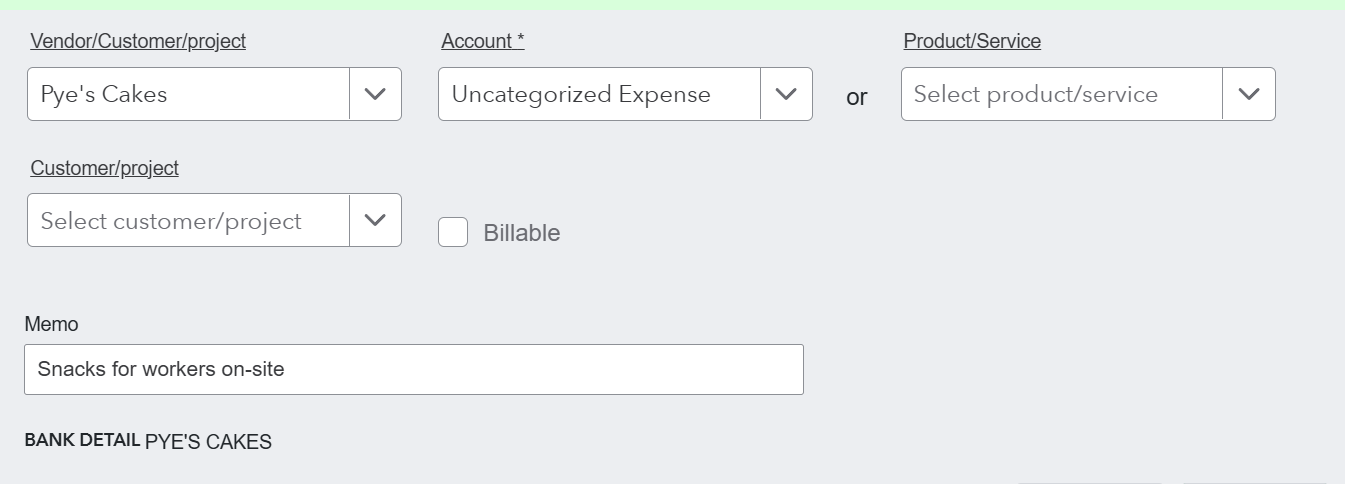The width and height of the screenshot is (1345, 484).
Task: Focus the Select product/service field
Action: coord(1061,94)
